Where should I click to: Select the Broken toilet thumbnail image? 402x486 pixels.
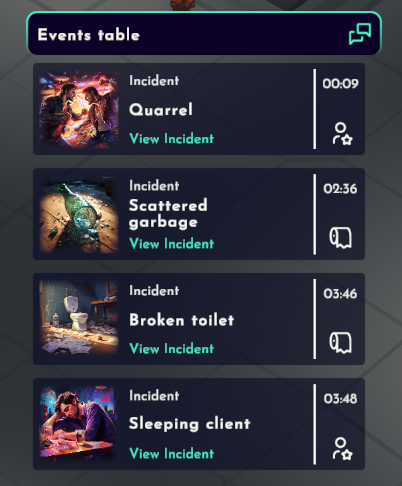click(79, 319)
